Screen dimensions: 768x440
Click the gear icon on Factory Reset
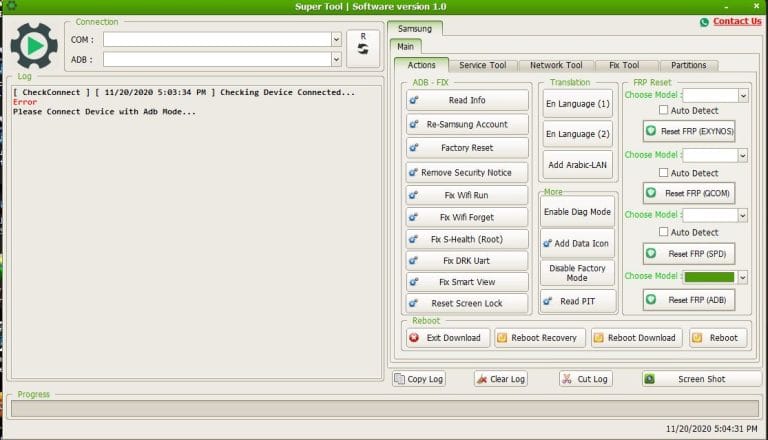pyautogui.click(x=414, y=147)
